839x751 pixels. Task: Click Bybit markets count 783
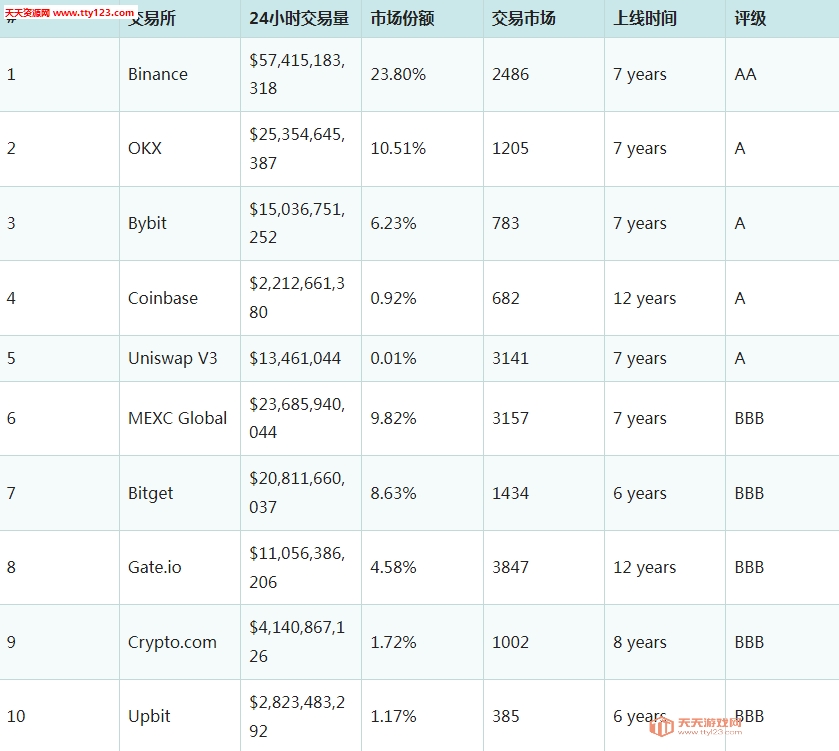[506, 223]
